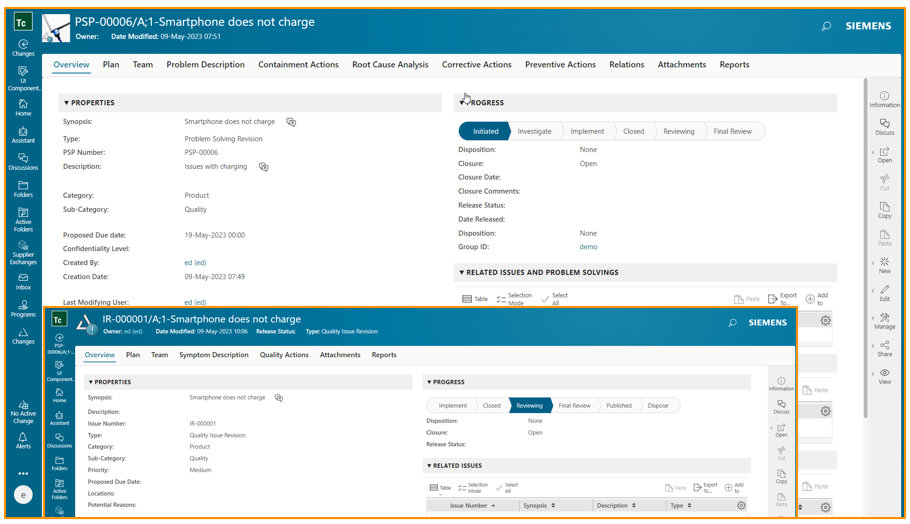Click the search icon in IR-000001 window header
The height and width of the screenshot is (524, 910).
tap(732, 322)
